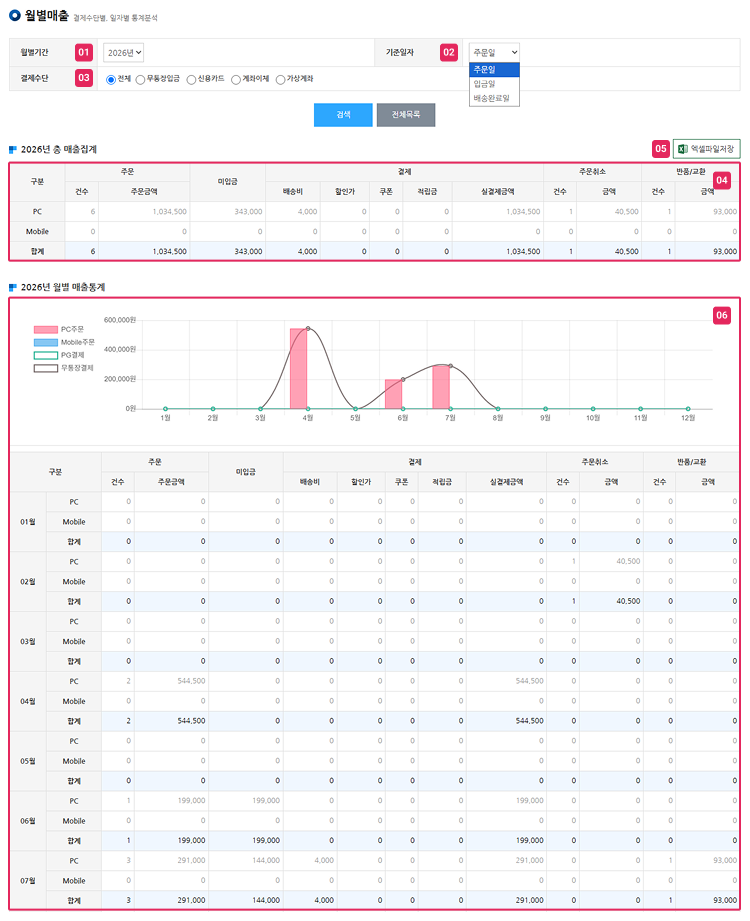750x921 pixels.
Task: Click the 실결제금액 header in monthly table
Action: 506,482
